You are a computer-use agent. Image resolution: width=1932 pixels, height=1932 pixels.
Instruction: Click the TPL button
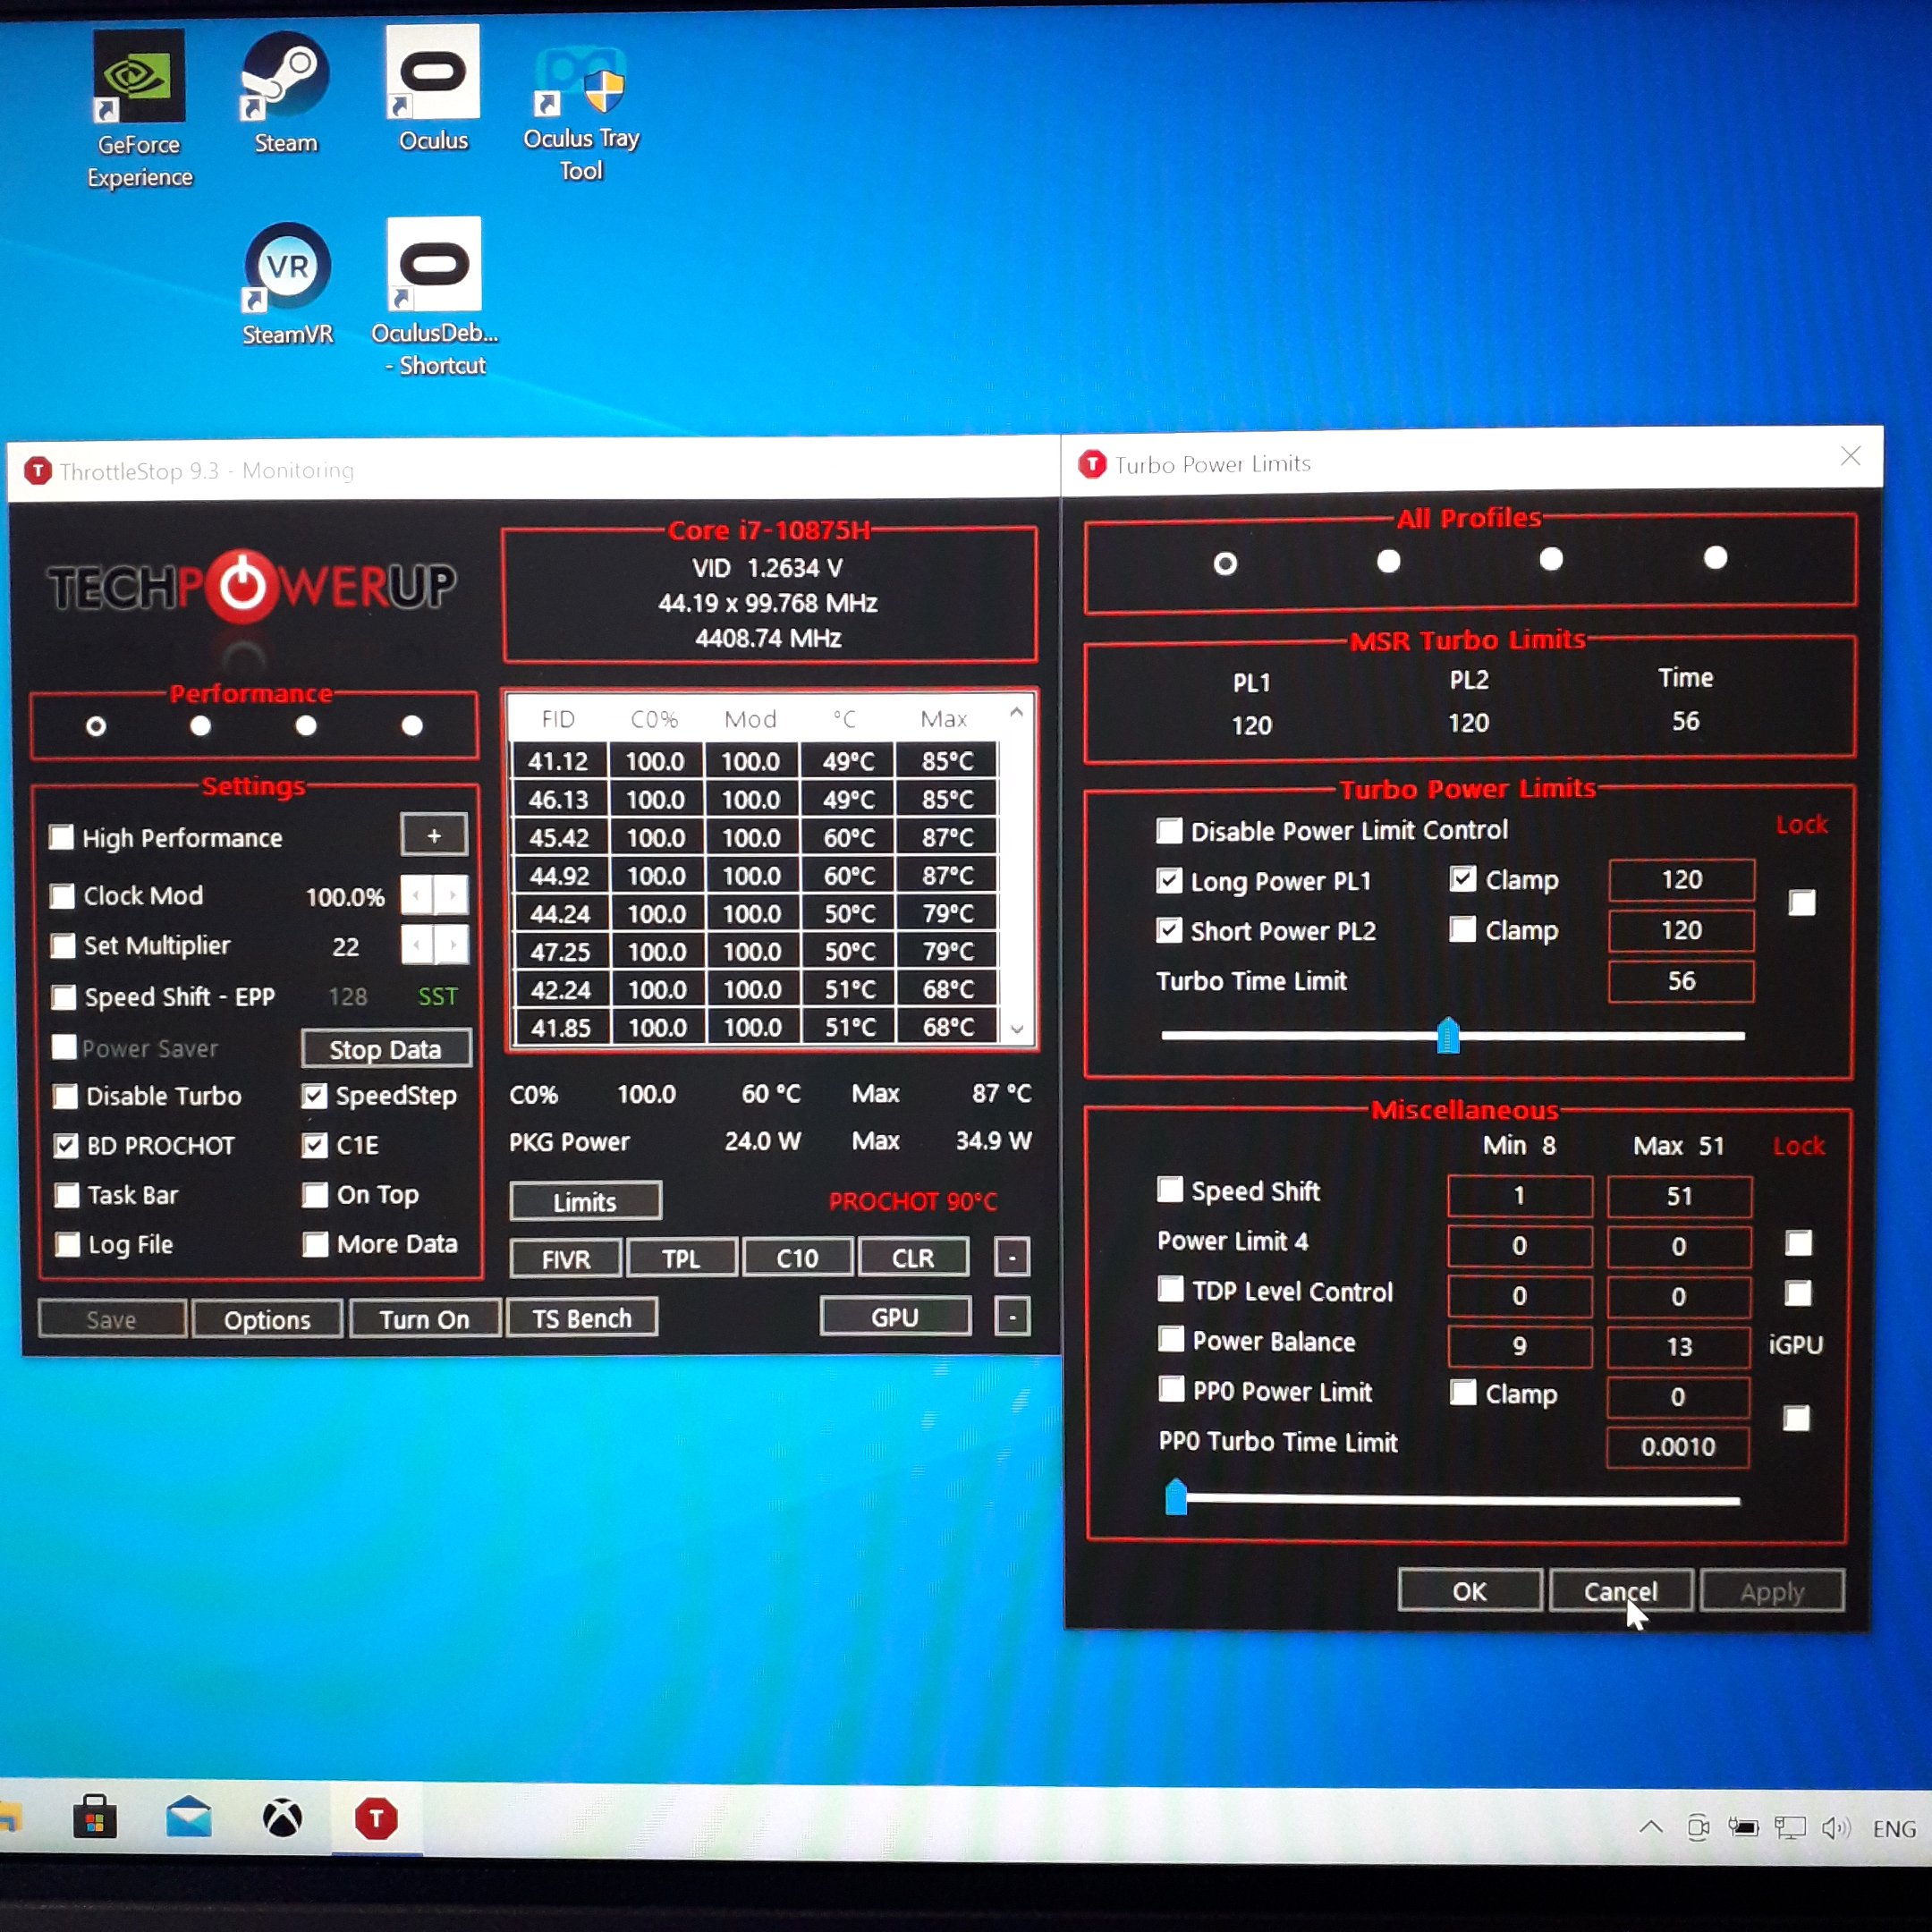[681, 1258]
